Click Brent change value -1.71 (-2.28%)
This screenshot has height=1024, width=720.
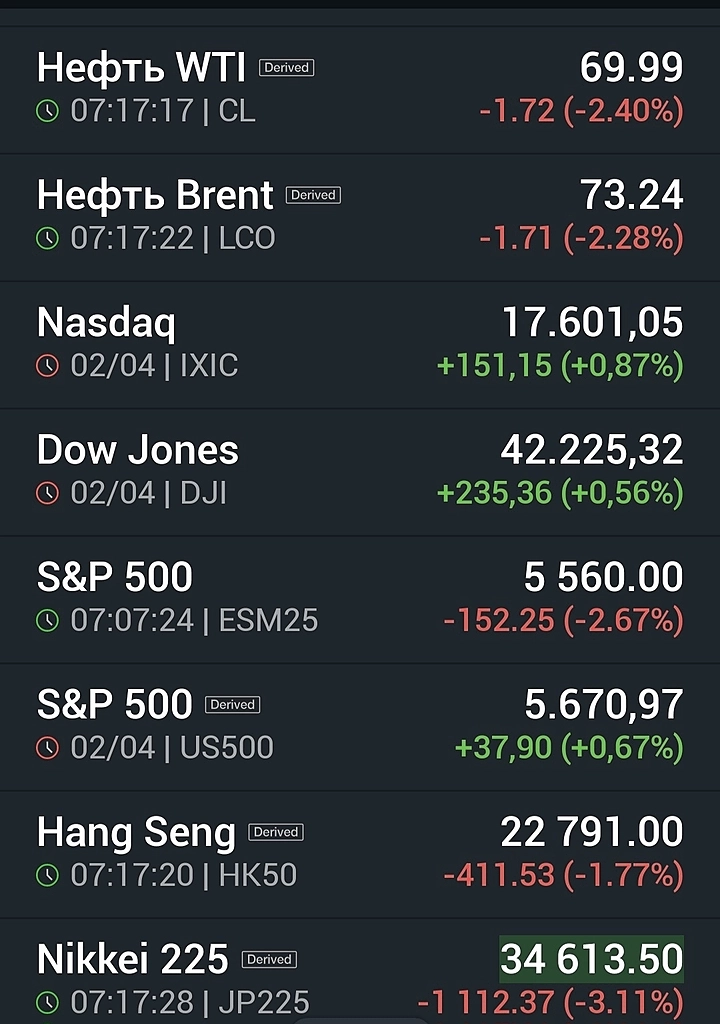(581, 238)
